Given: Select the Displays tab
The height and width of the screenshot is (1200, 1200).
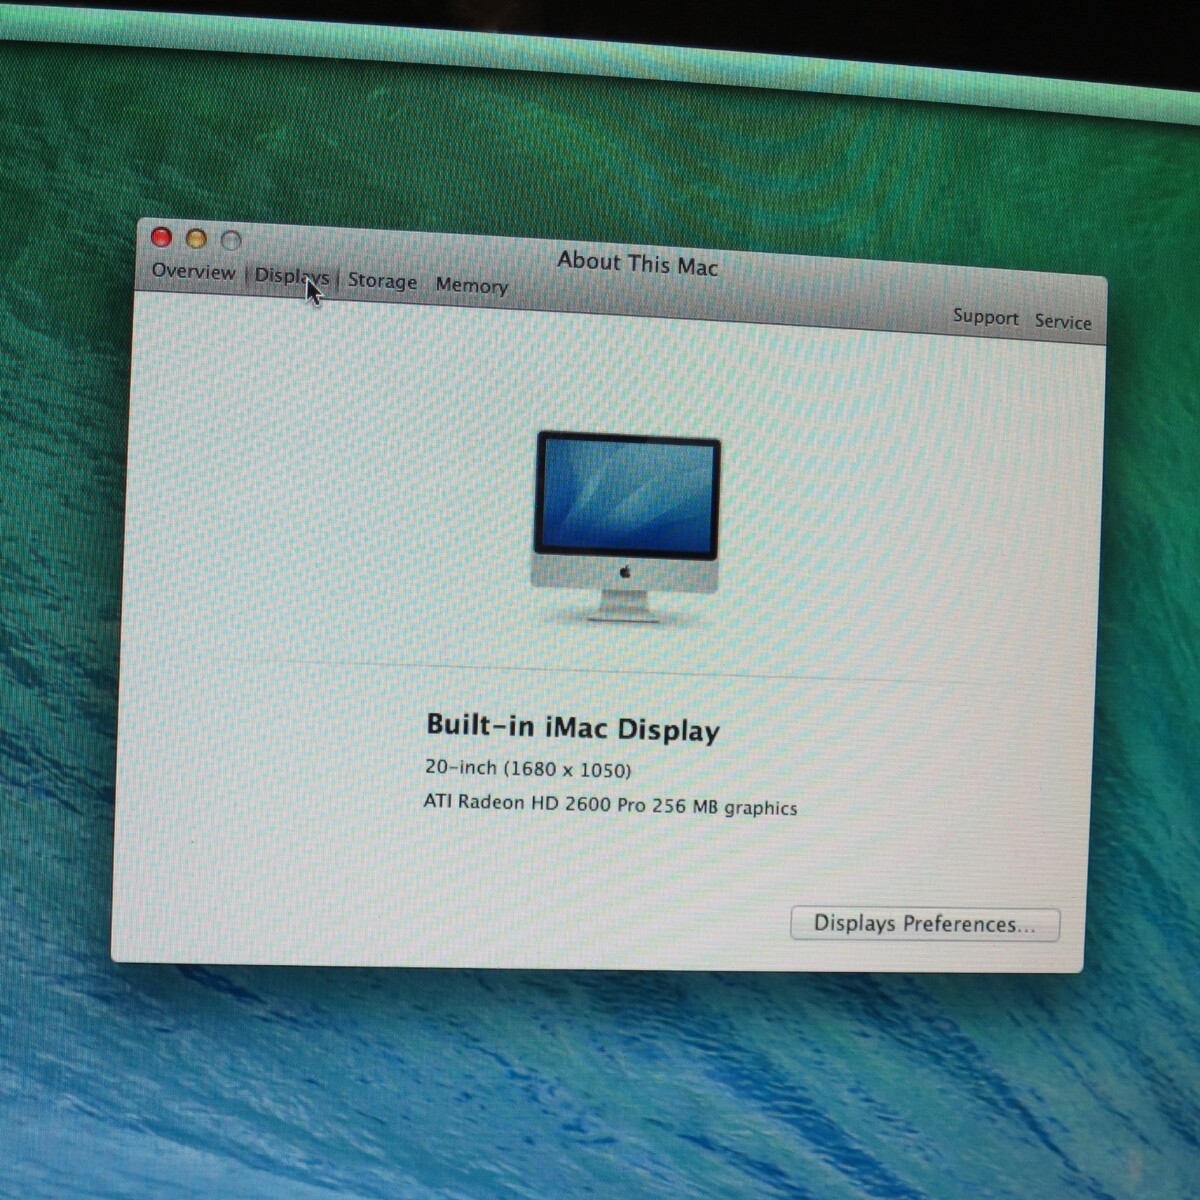Looking at the screenshot, I should point(289,277).
